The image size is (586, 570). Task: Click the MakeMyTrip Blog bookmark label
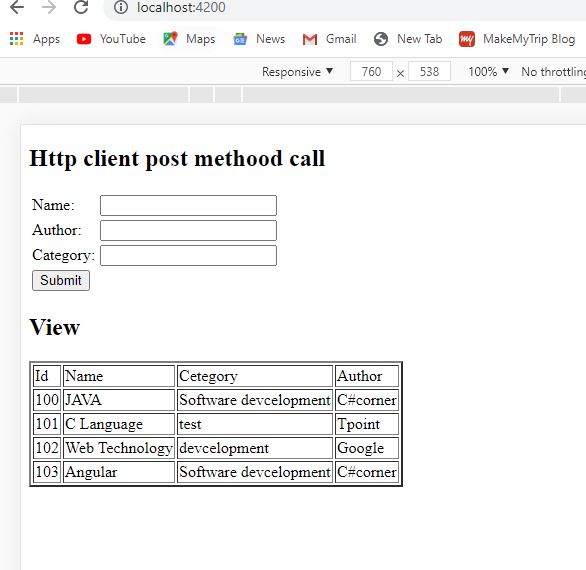click(529, 39)
